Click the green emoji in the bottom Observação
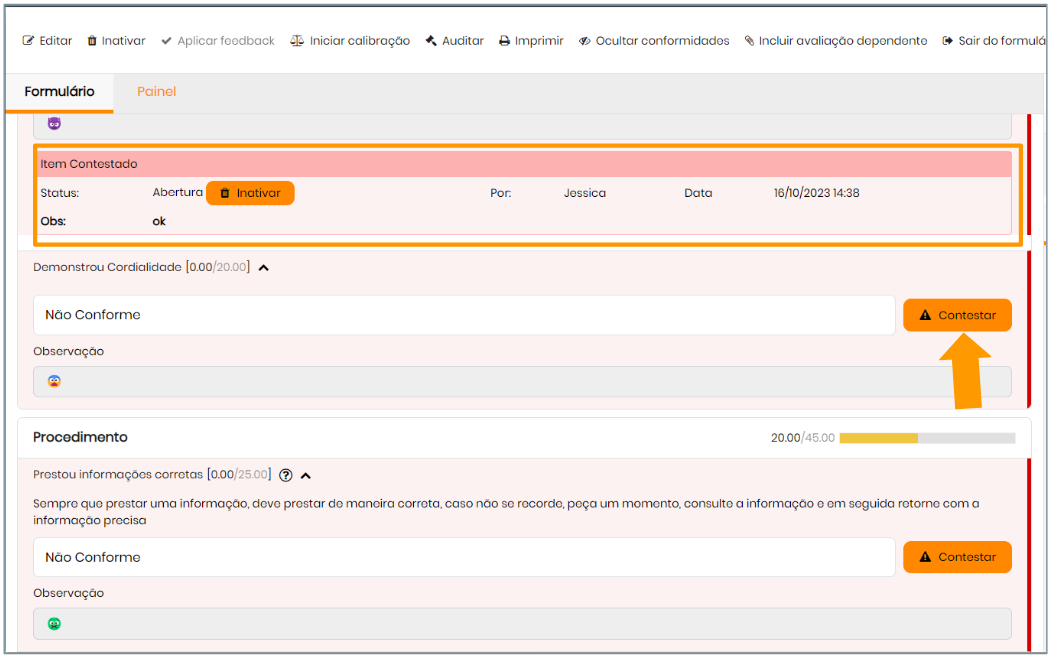Screen dimensions: 1054x657 point(54,624)
